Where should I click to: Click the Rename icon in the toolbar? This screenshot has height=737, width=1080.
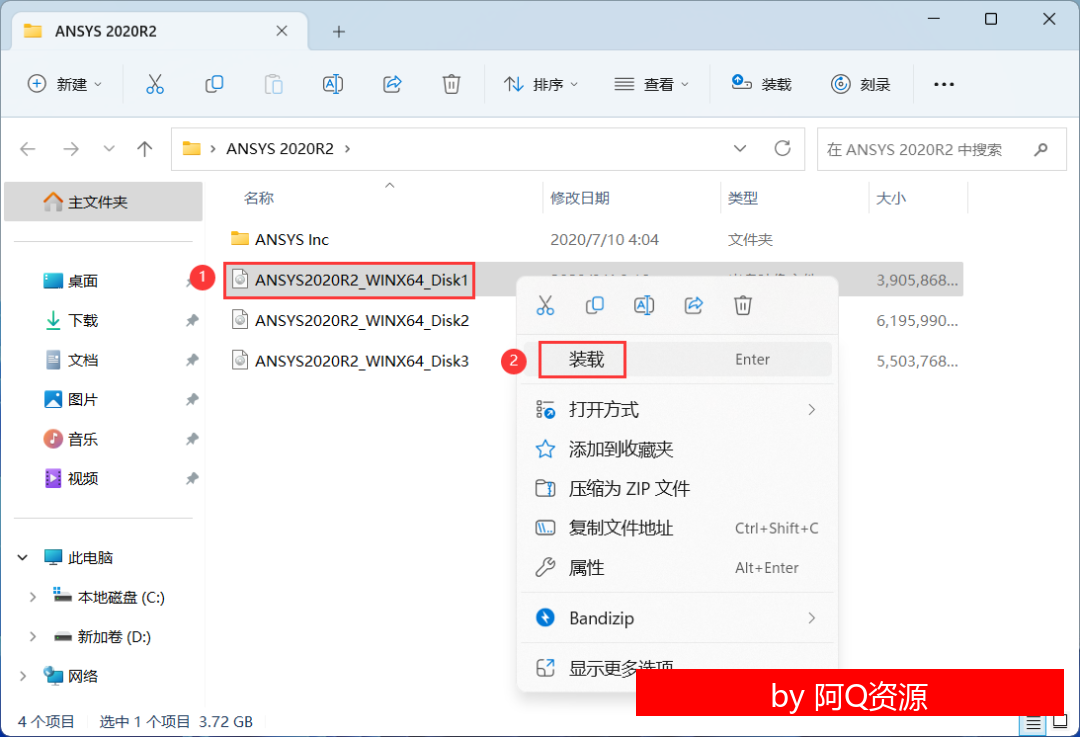point(333,84)
